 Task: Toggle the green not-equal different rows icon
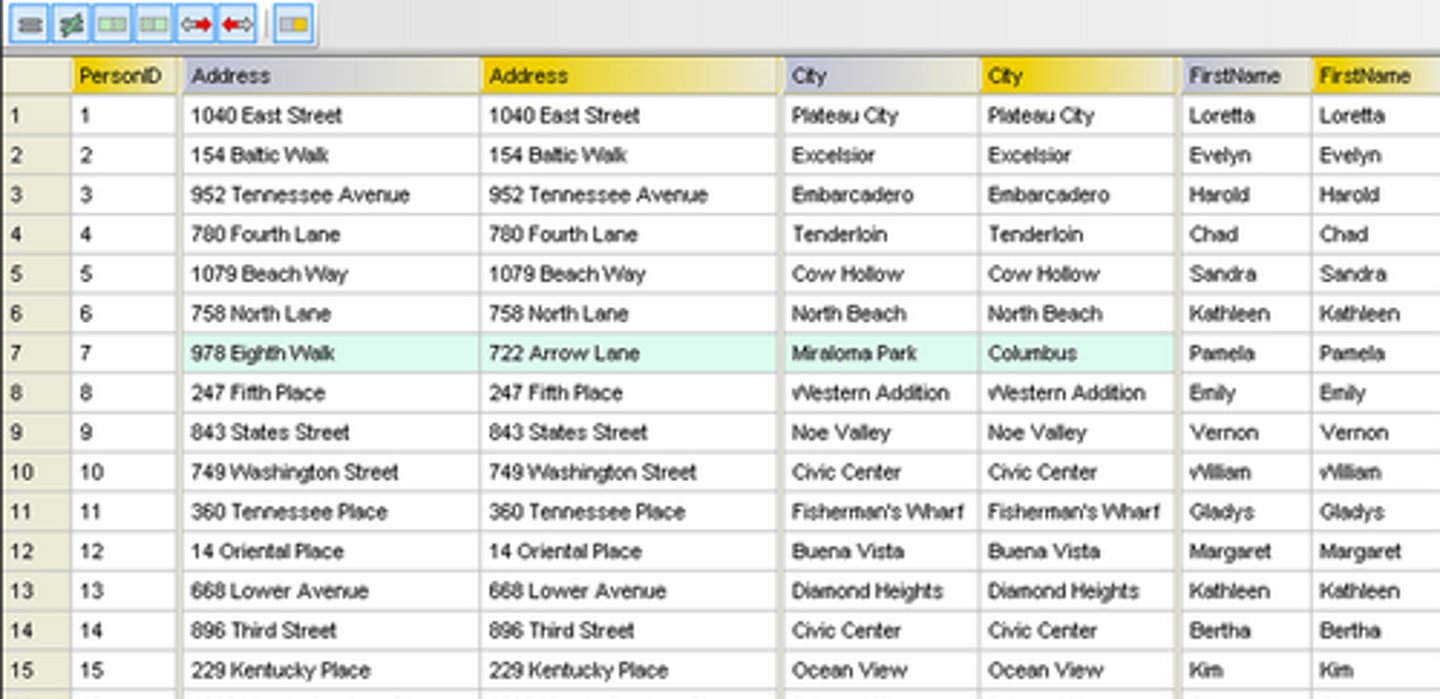71,24
